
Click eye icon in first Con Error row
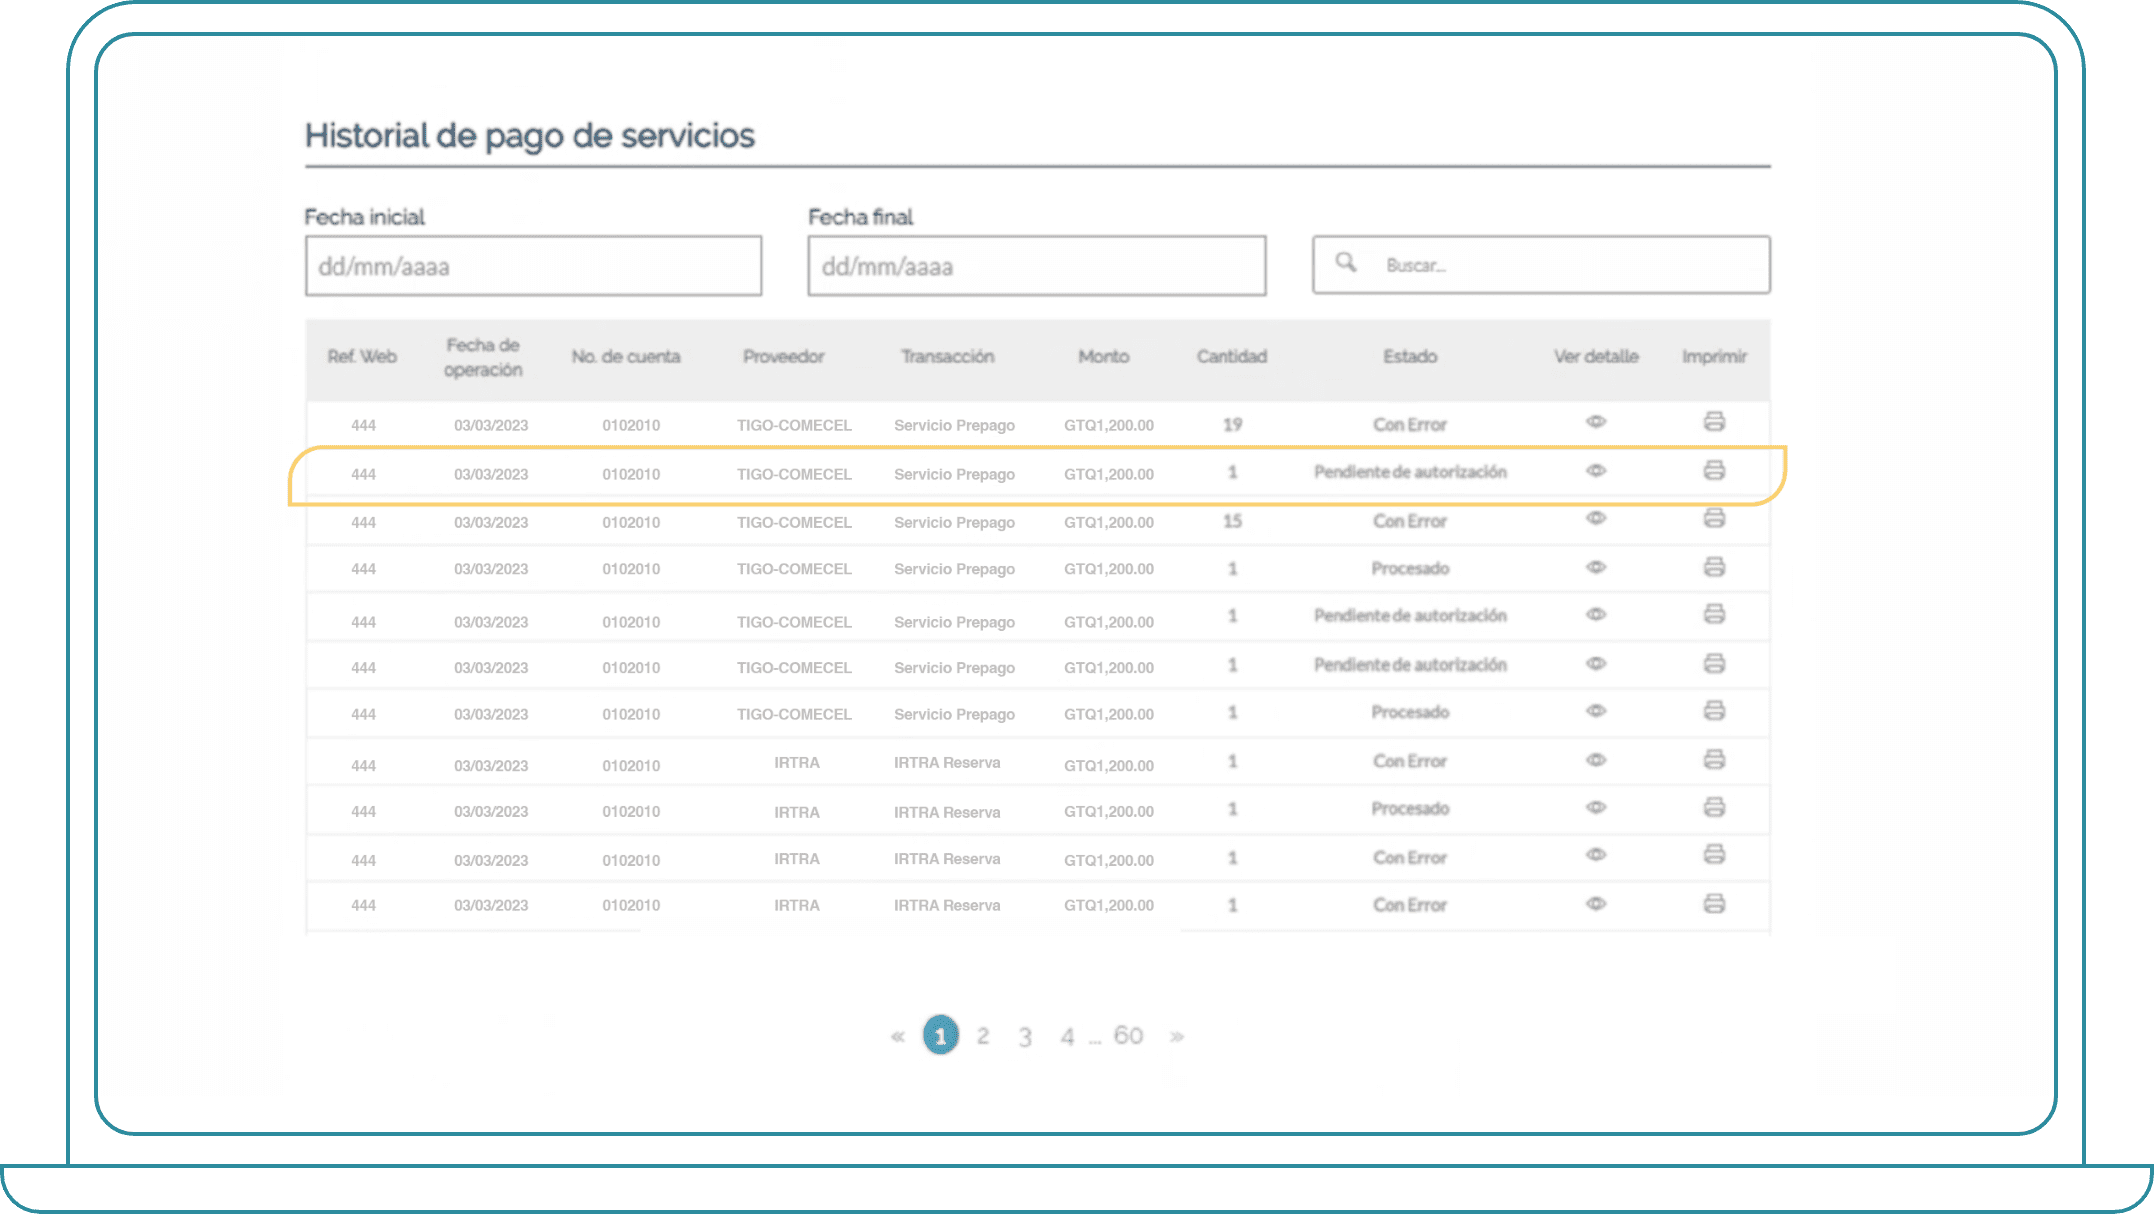(x=1596, y=422)
